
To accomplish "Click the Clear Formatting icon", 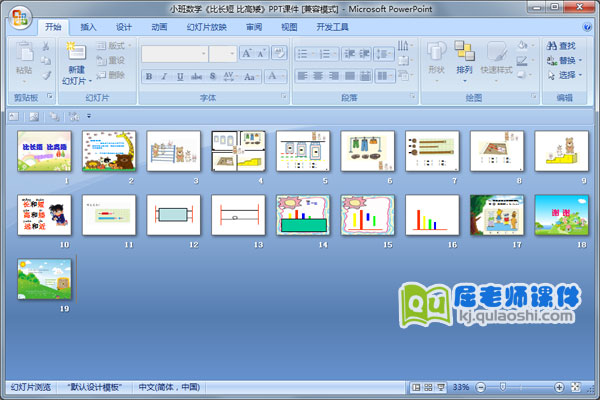I will [279, 53].
